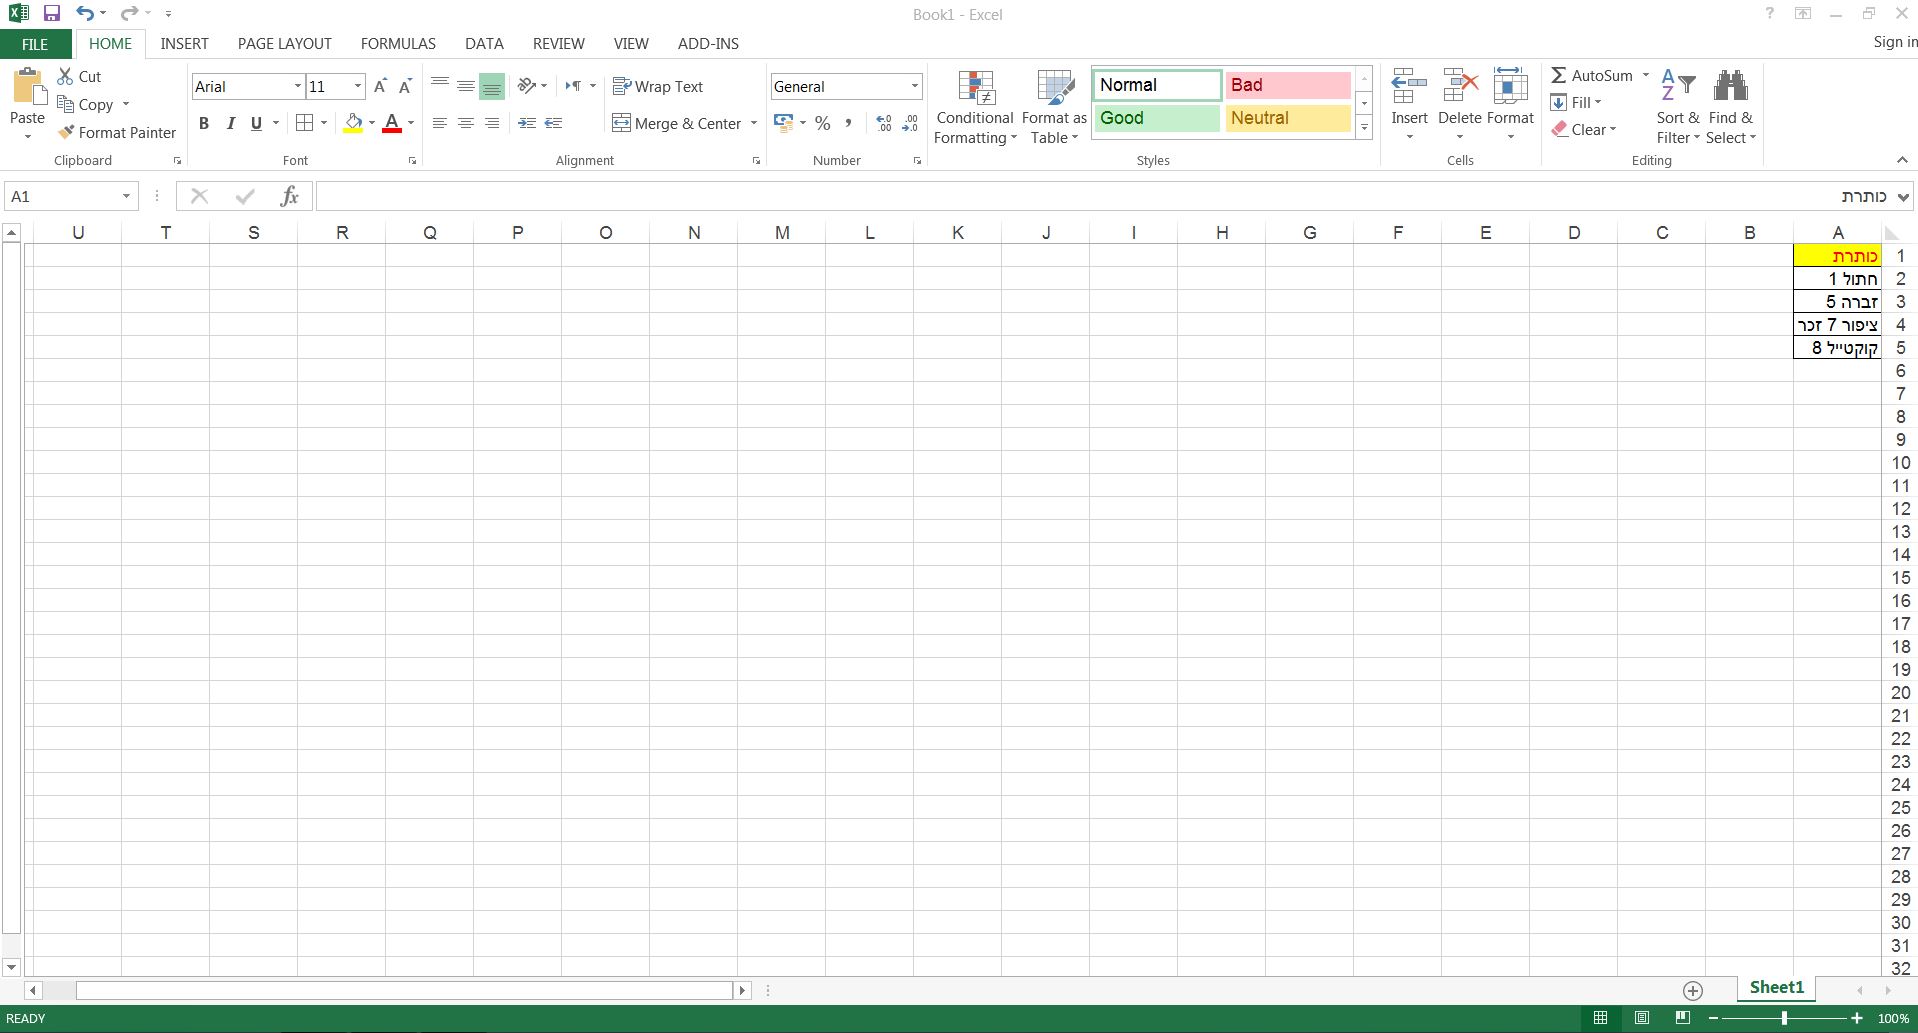Apply the Neutral cell style

(1288, 118)
